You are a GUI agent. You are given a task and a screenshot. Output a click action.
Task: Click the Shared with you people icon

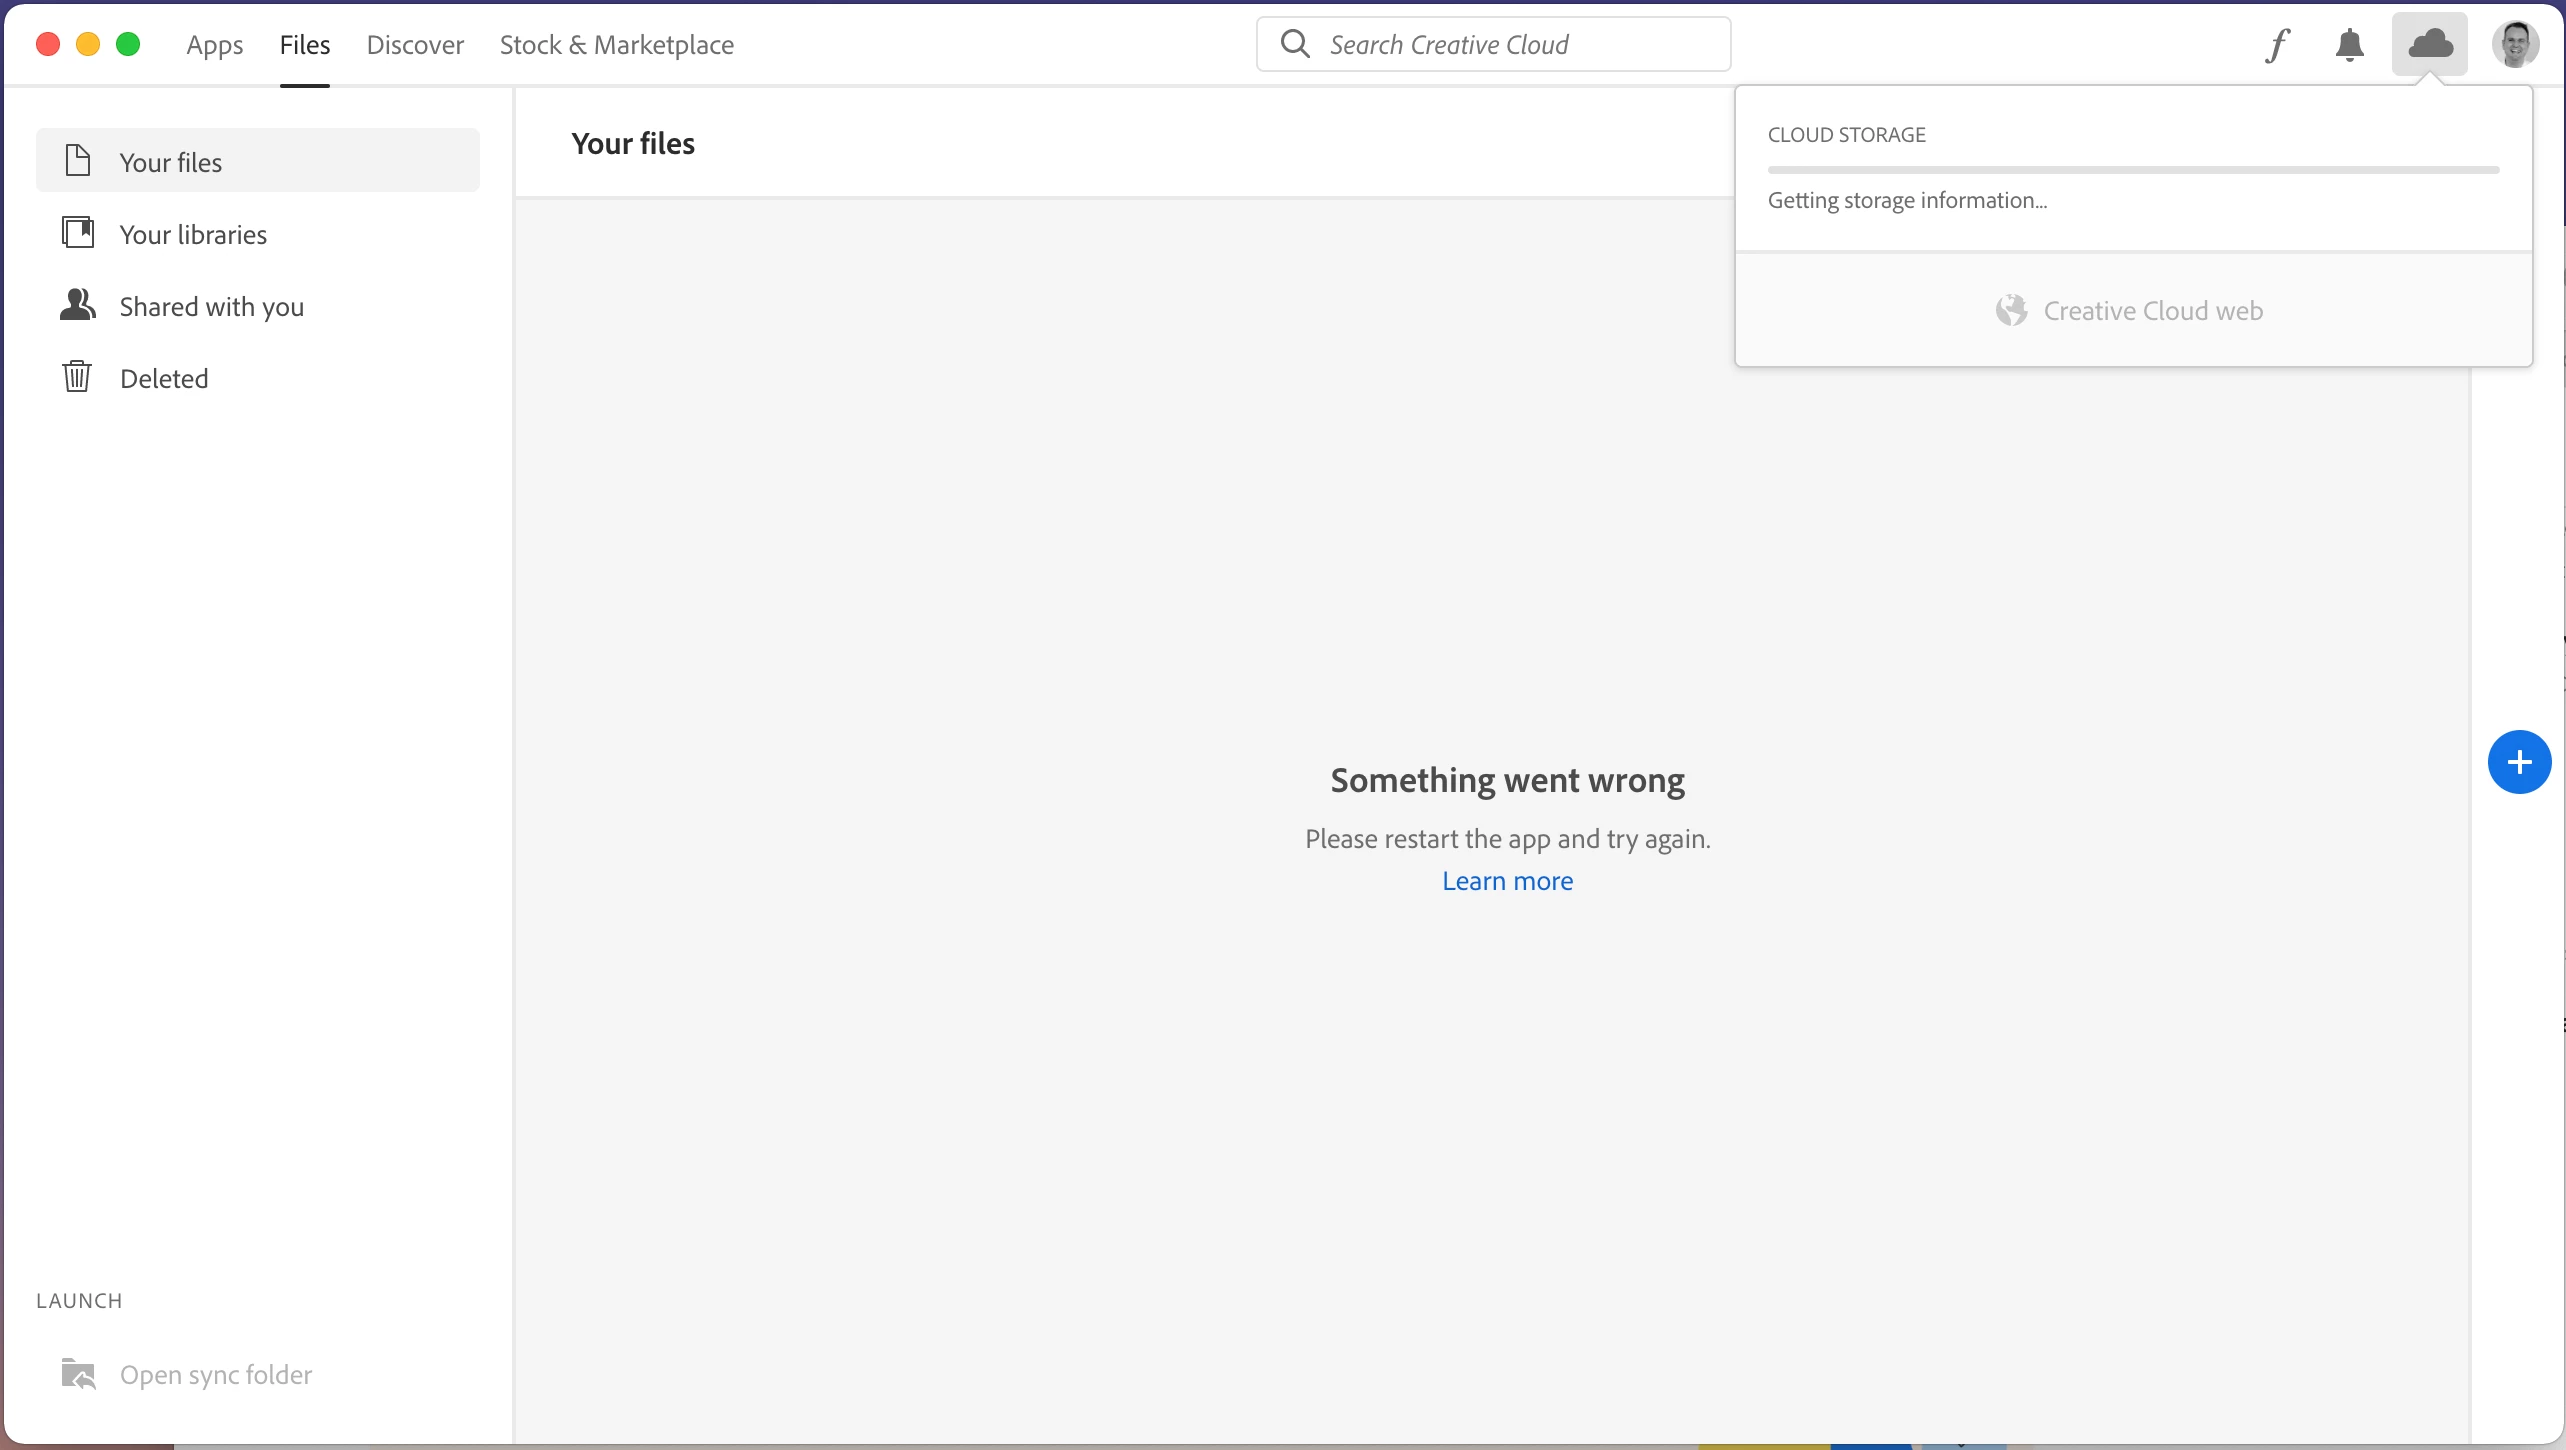pos(78,305)
